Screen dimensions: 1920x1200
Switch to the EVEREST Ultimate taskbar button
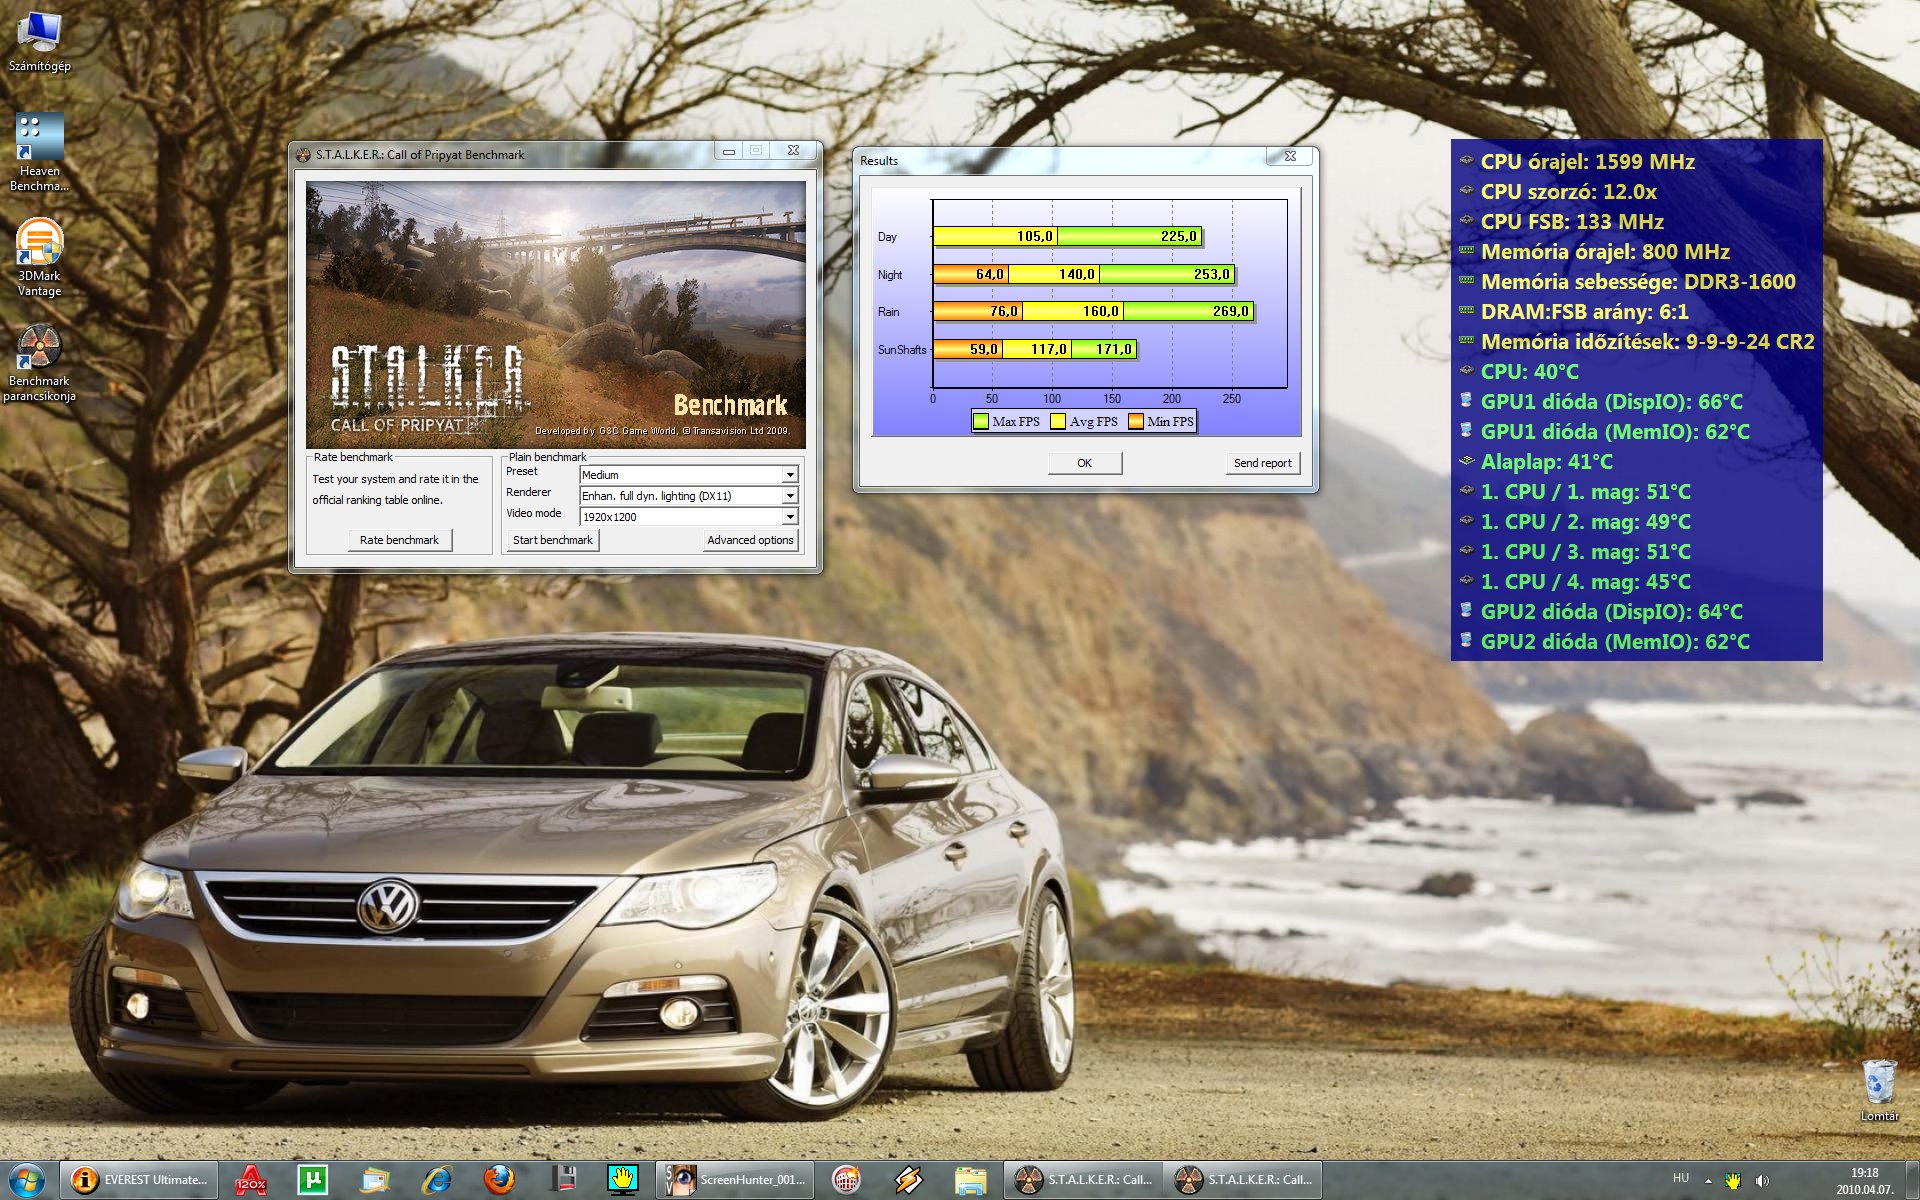click(x=140, y=1180)
